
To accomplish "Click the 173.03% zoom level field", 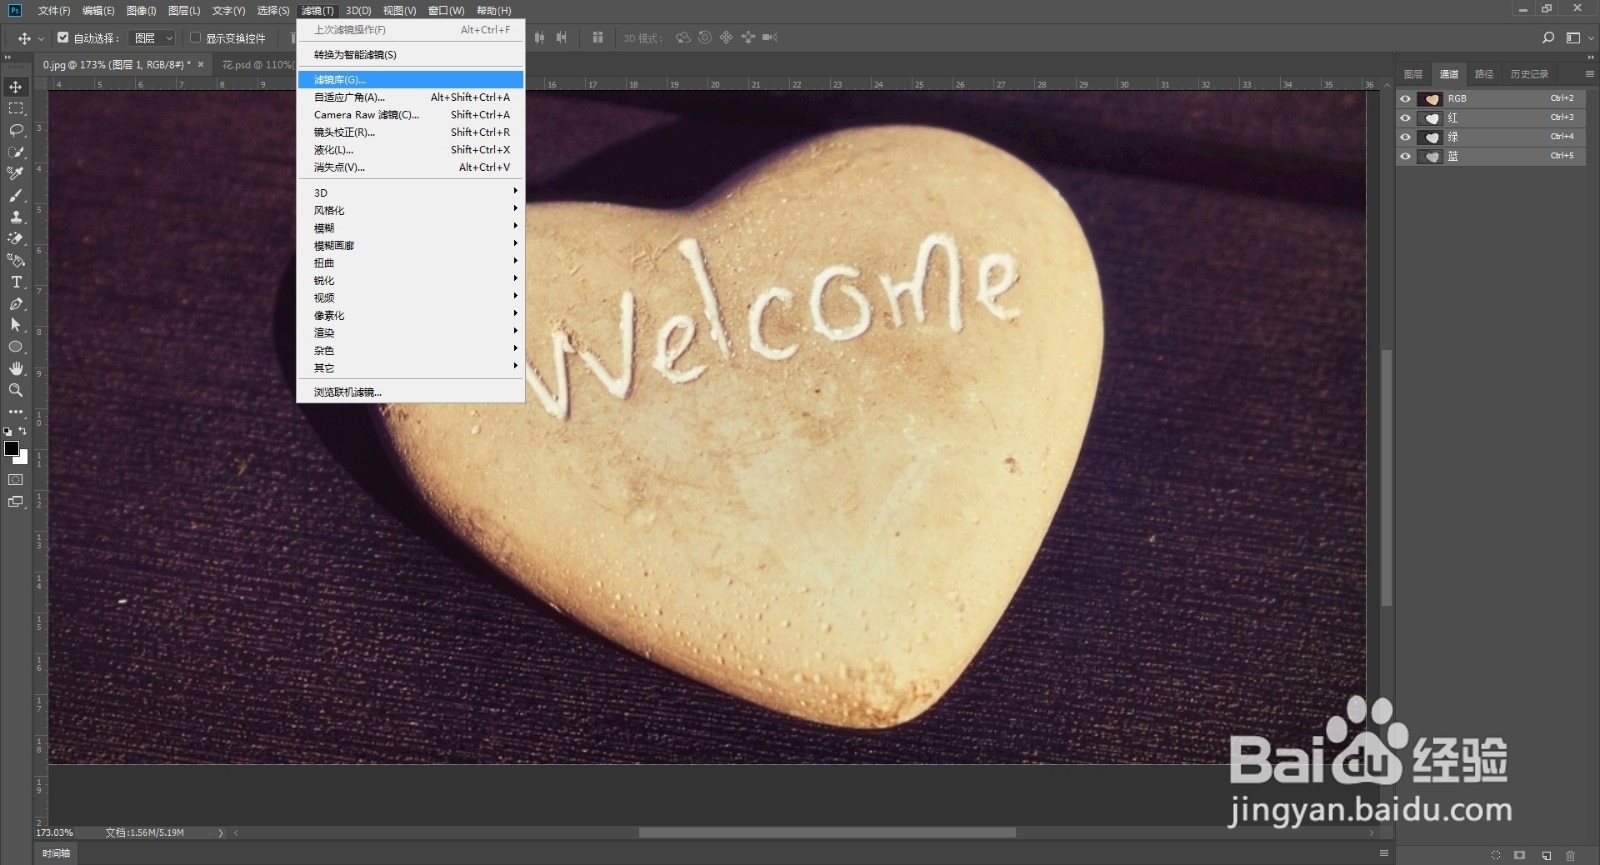I will (x=55, y=832).
